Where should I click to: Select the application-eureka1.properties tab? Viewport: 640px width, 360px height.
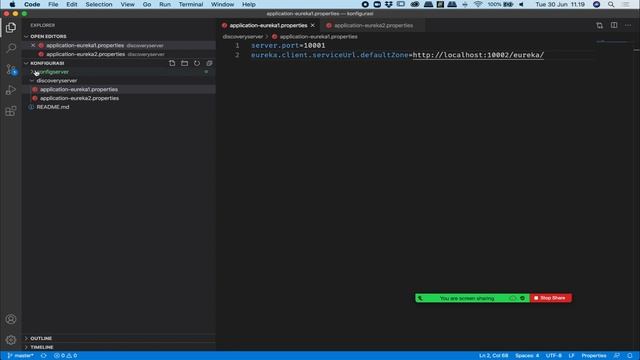pyautogui.click(x=269, y=25)
